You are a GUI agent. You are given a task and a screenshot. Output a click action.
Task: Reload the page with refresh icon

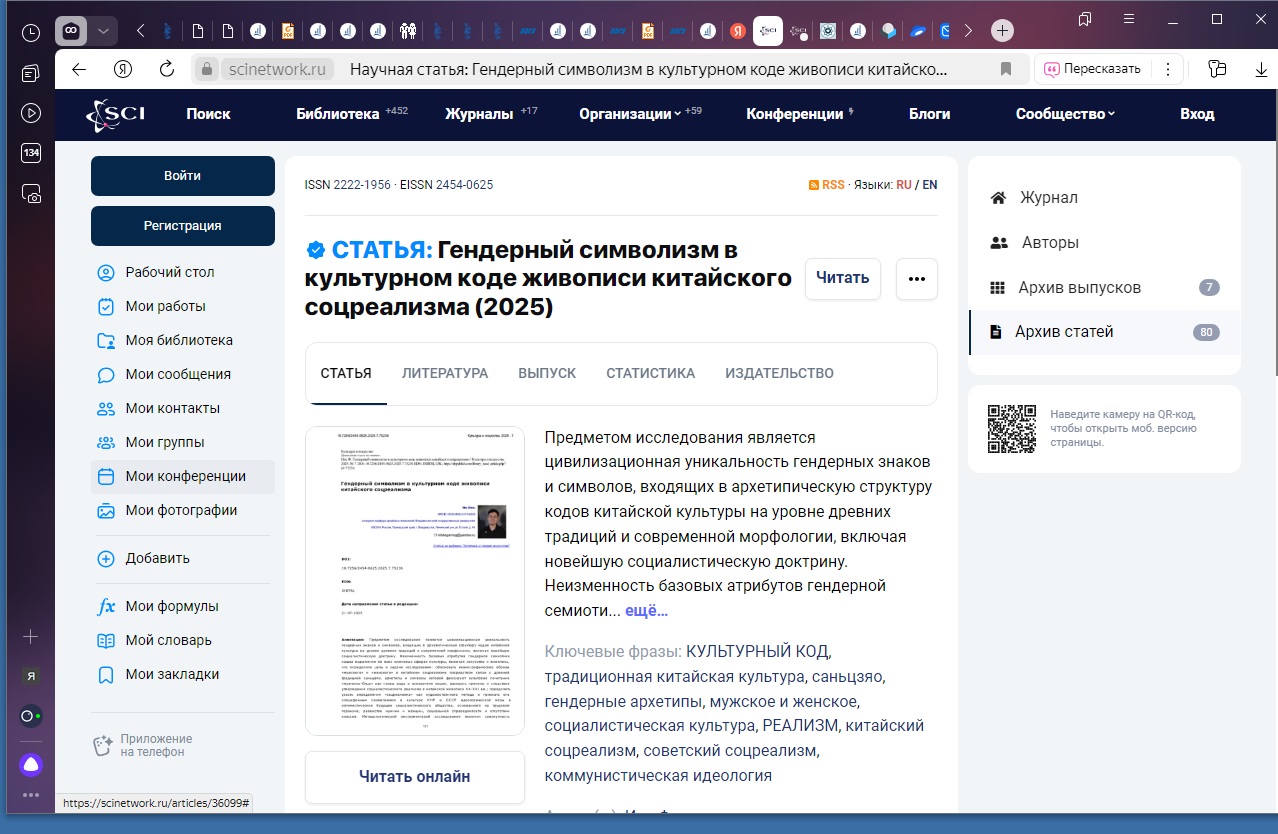pyautogui.click(x=167, y=69)
